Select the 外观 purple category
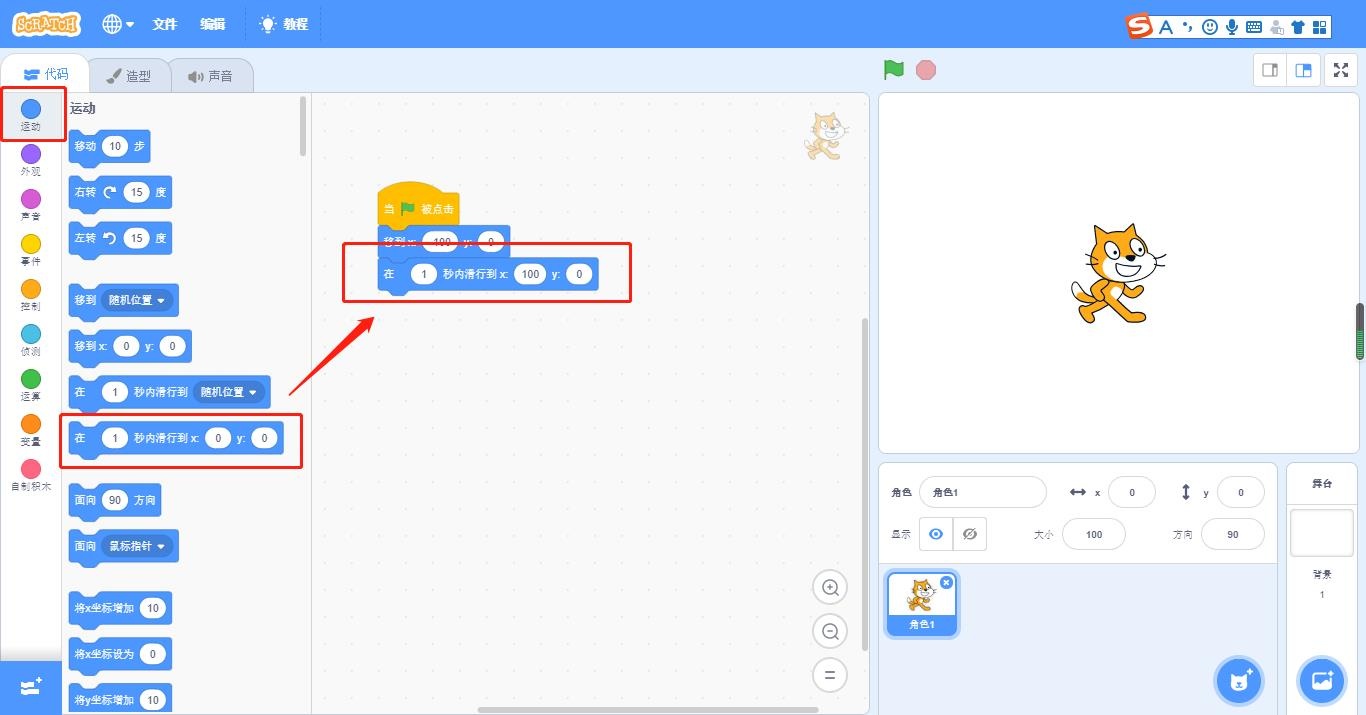 pos(31,159)
